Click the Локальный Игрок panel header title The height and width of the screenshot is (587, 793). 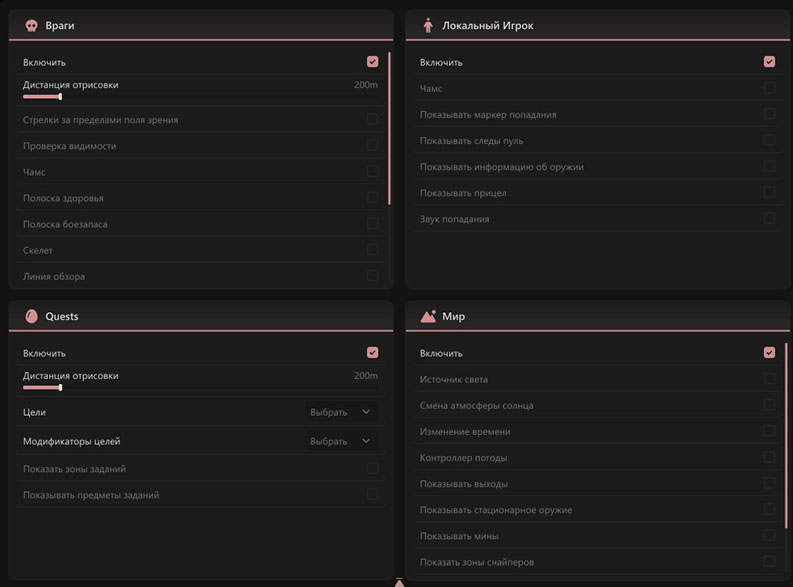[x=487, y=25]
